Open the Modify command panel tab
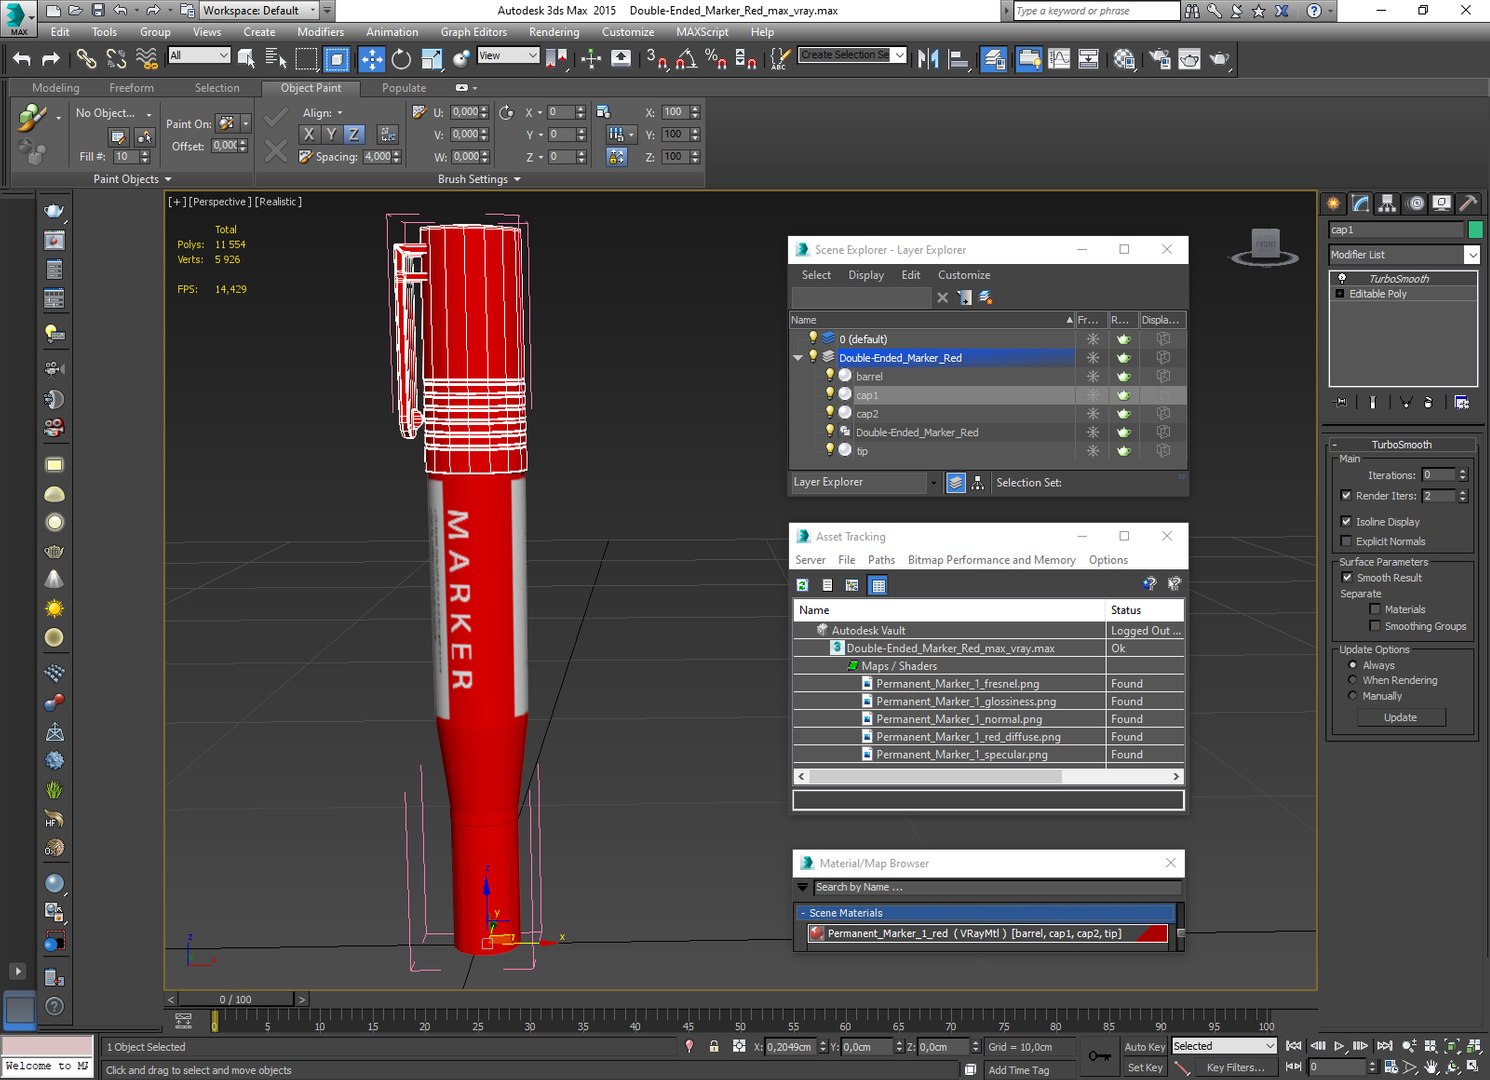Image resolution: width=1490 pixels, height=1080 pixels. pyautogui.click(x=1361, y=203)
